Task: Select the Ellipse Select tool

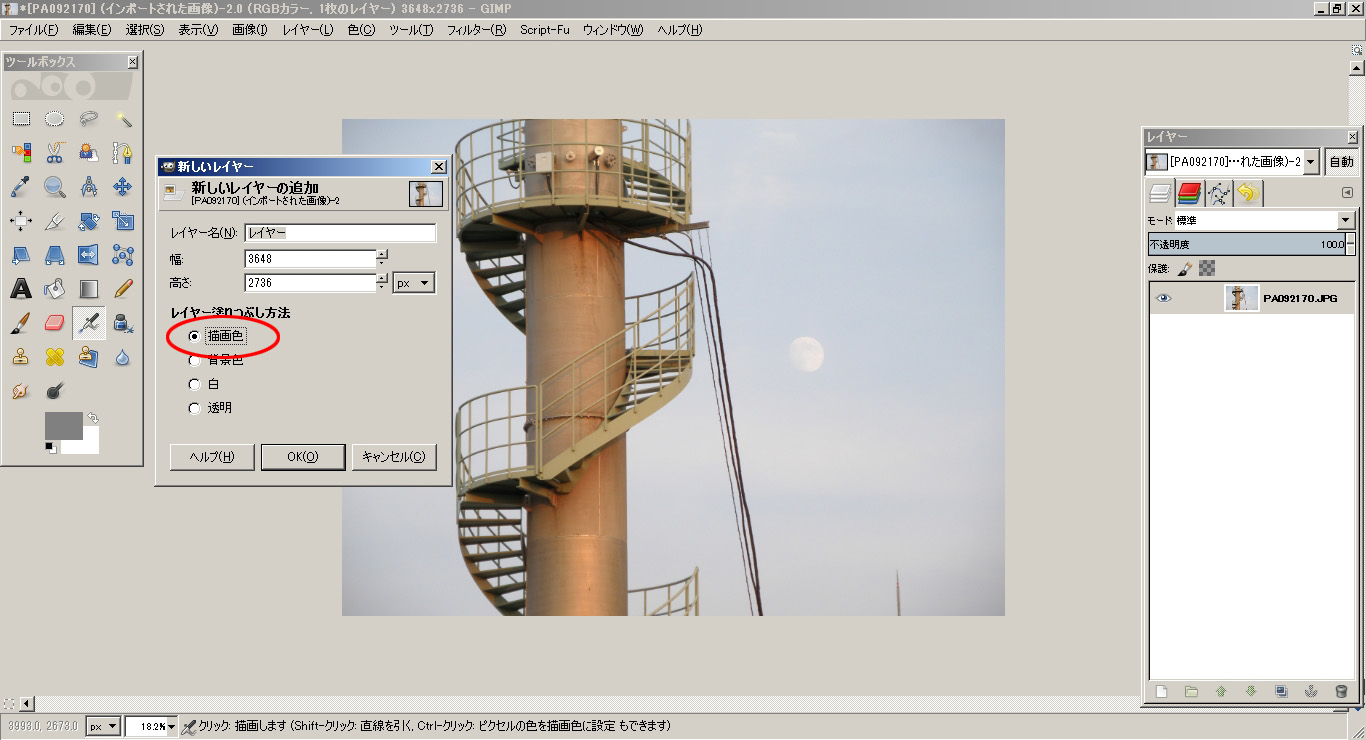Action: pos(55,119)
